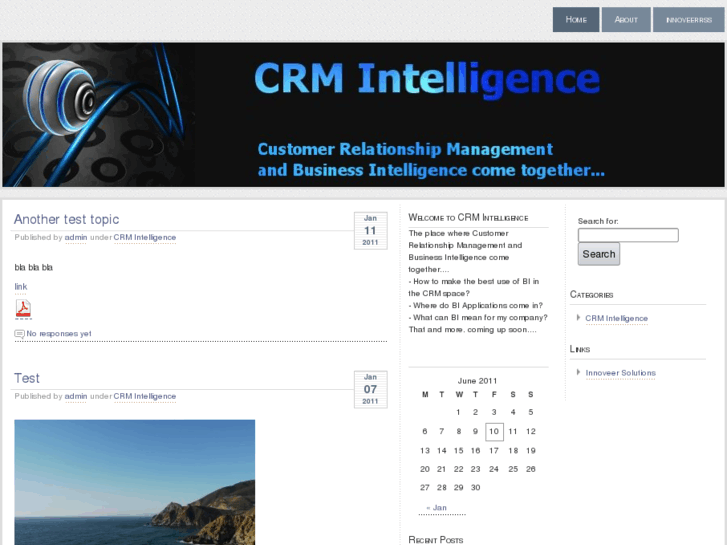Open the About menu tab
The image size is (727, 545).
[x=626, y=20]
